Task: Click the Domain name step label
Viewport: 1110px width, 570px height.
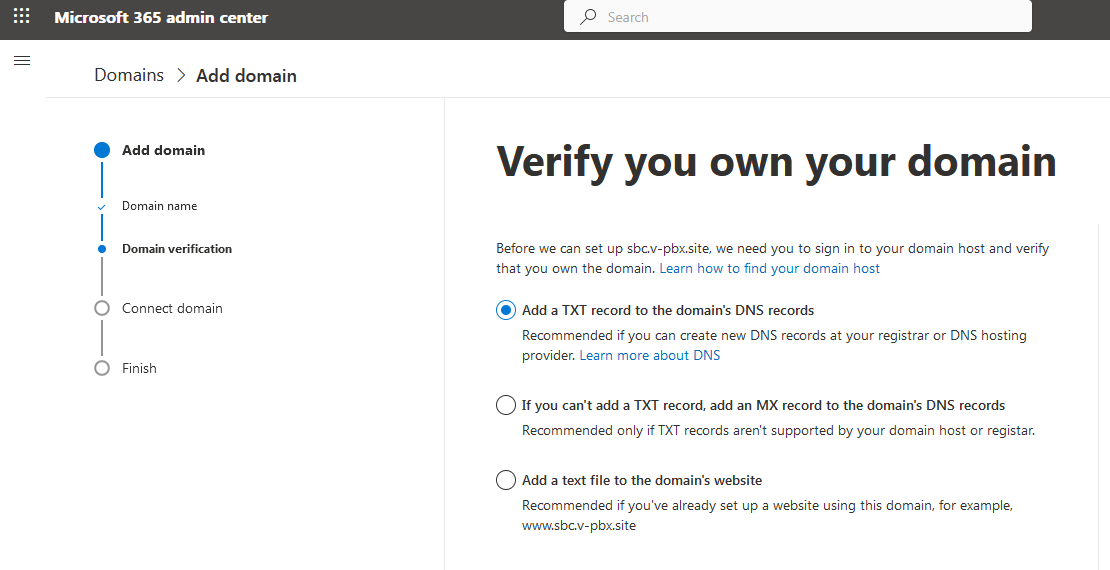Action: (x=159, y=206)
